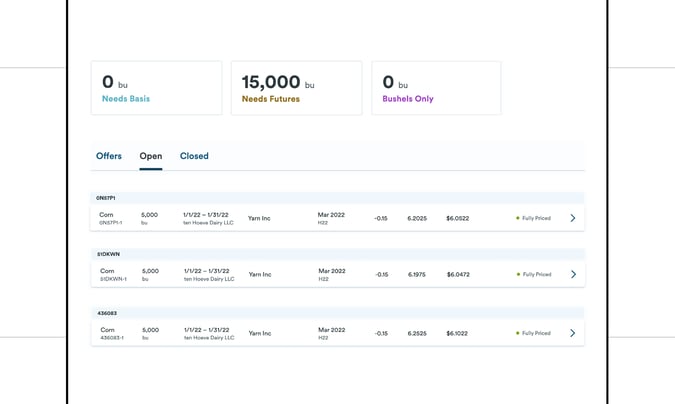Click Fully Priced status on S1DKWN row
The width and height of the screenshot is (675, 404).
coord(534,274)
